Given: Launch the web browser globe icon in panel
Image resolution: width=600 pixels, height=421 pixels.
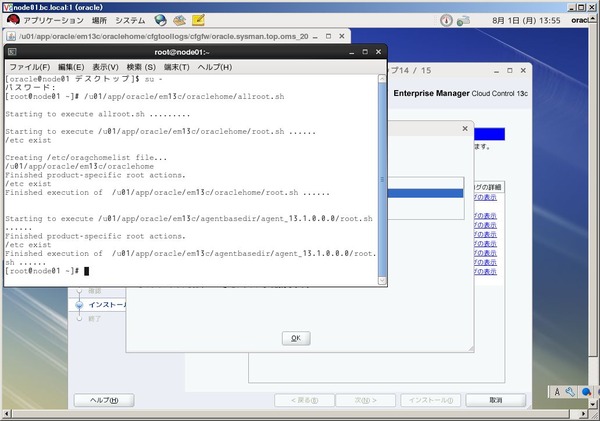Looking at the screenshot, I should point(160,20).
